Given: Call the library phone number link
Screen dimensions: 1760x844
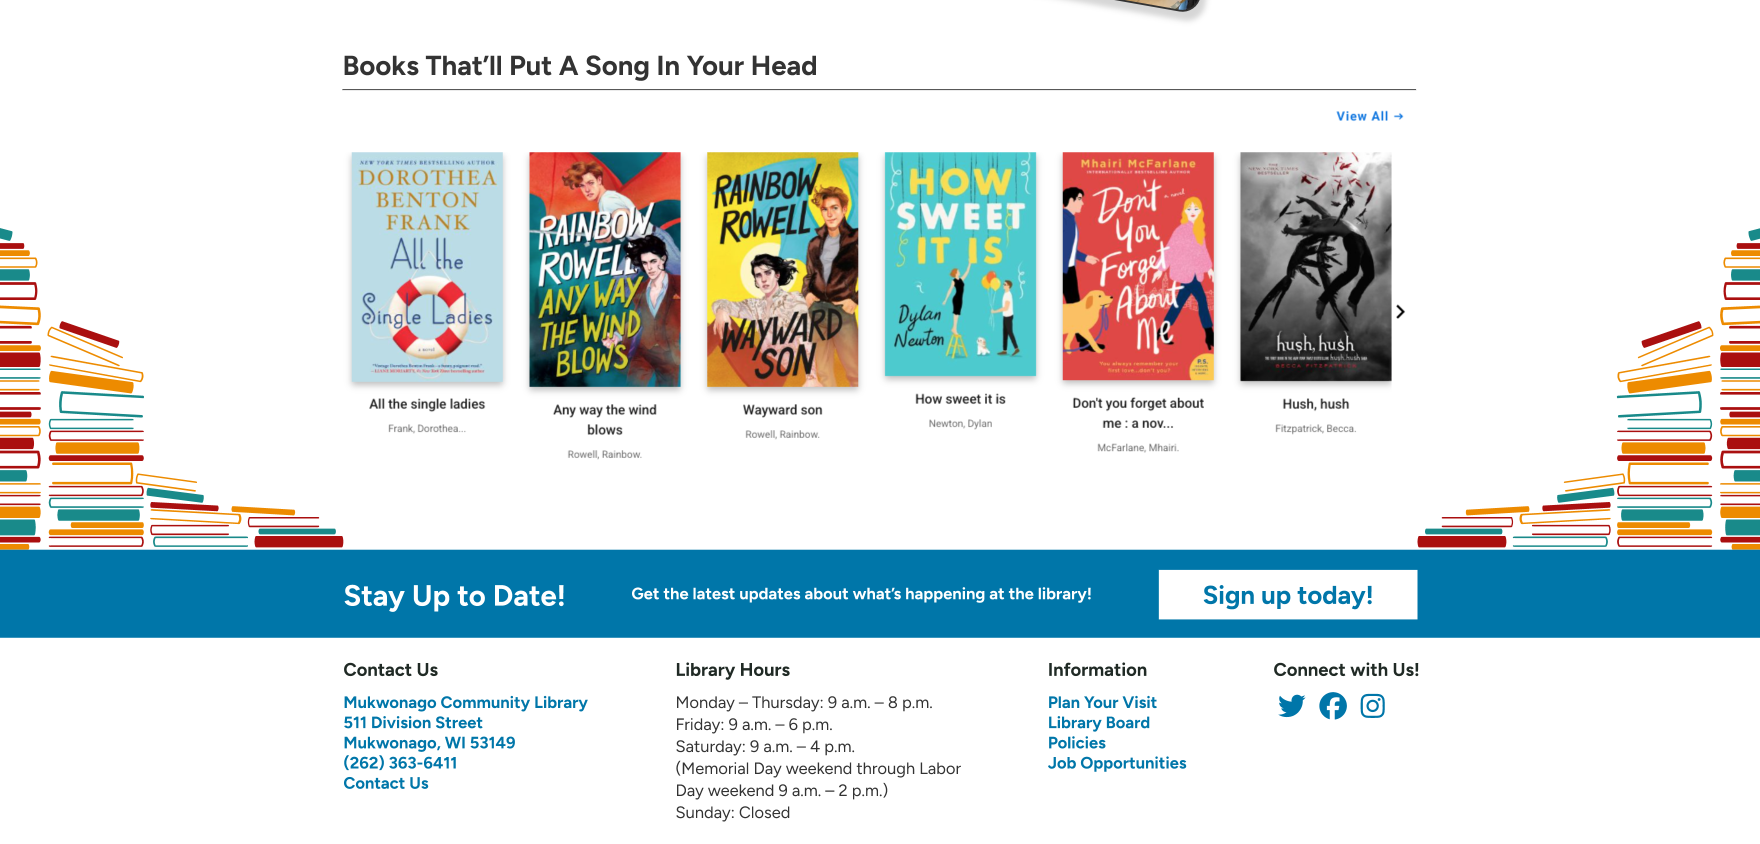Looking at the screenshot, I should click(400, 763).
